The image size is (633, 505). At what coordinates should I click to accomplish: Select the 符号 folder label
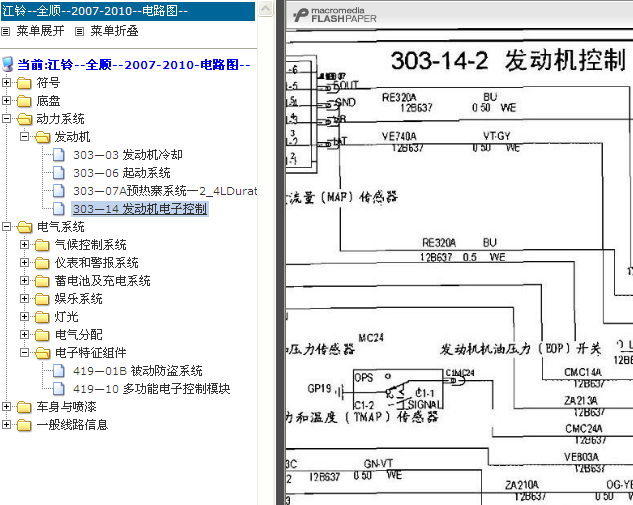(x=48, y=83)
